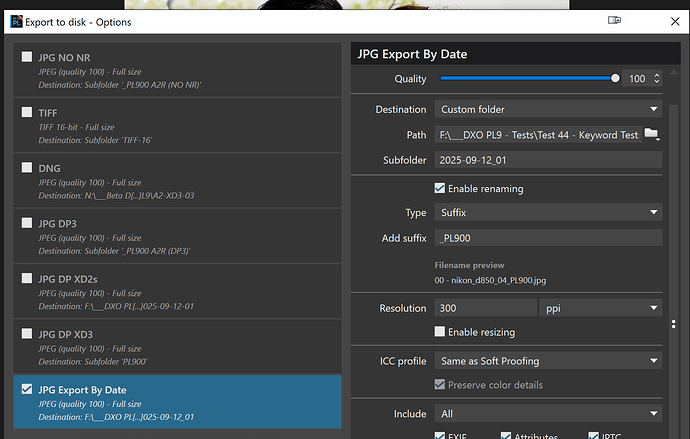Open the Destination dropdown
Screen dimensions: 690x439
(548, 109)
